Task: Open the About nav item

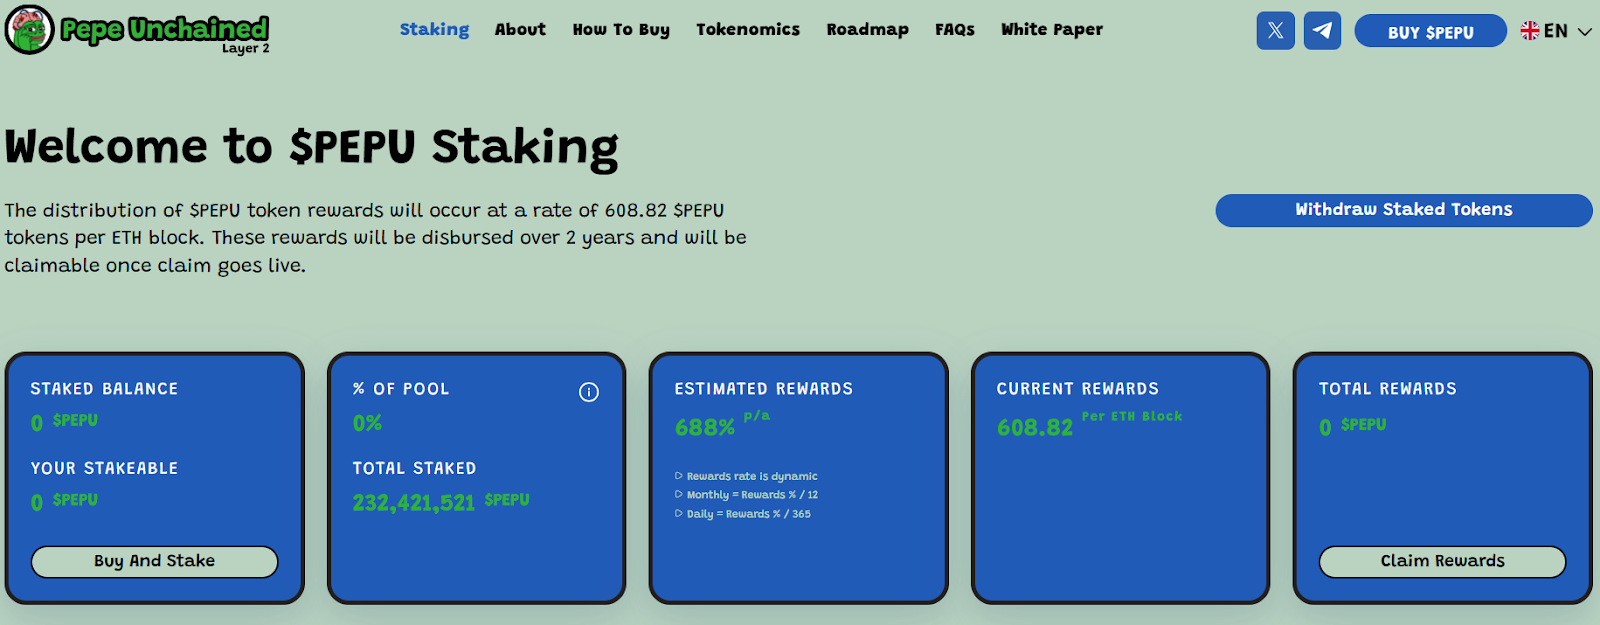Action: (x=520, y=30)
